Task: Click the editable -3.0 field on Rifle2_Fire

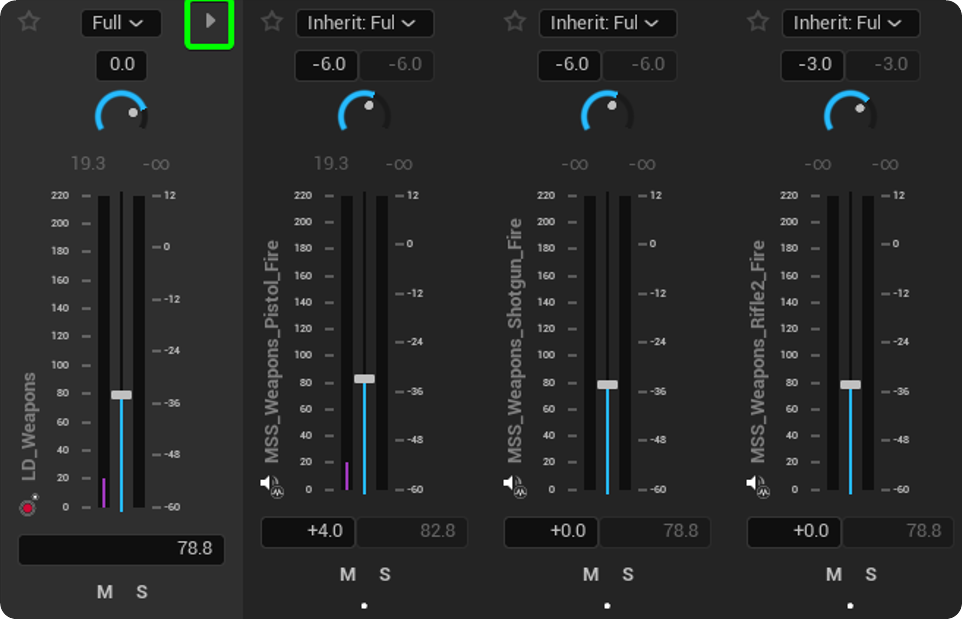Action: [x=813, y=65]
